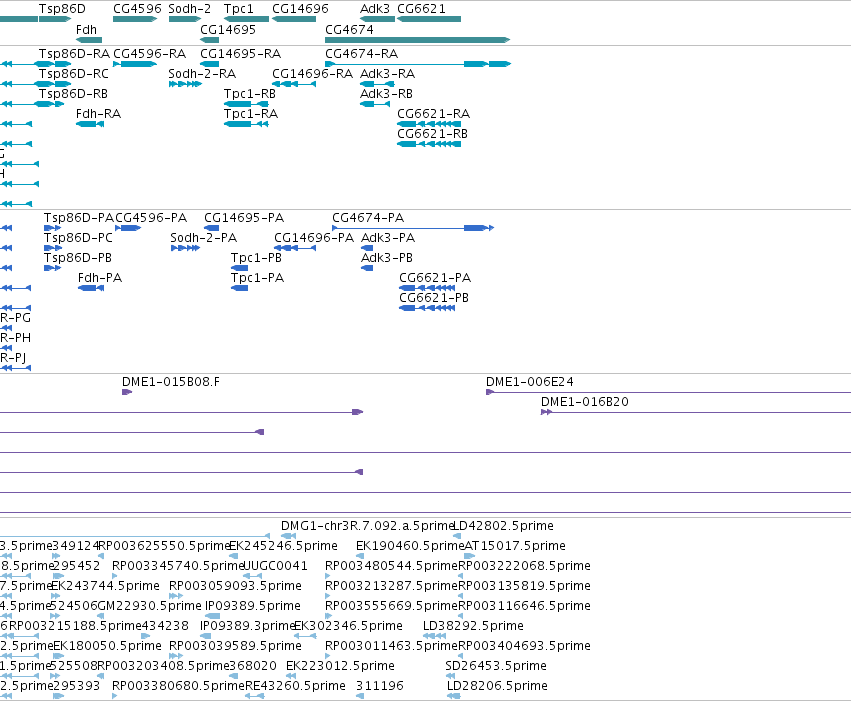Image resolution: width=851 pixels, height=701 pixels.
Task: Click the IP09389.5prime EST label
Action: point(252,606)
